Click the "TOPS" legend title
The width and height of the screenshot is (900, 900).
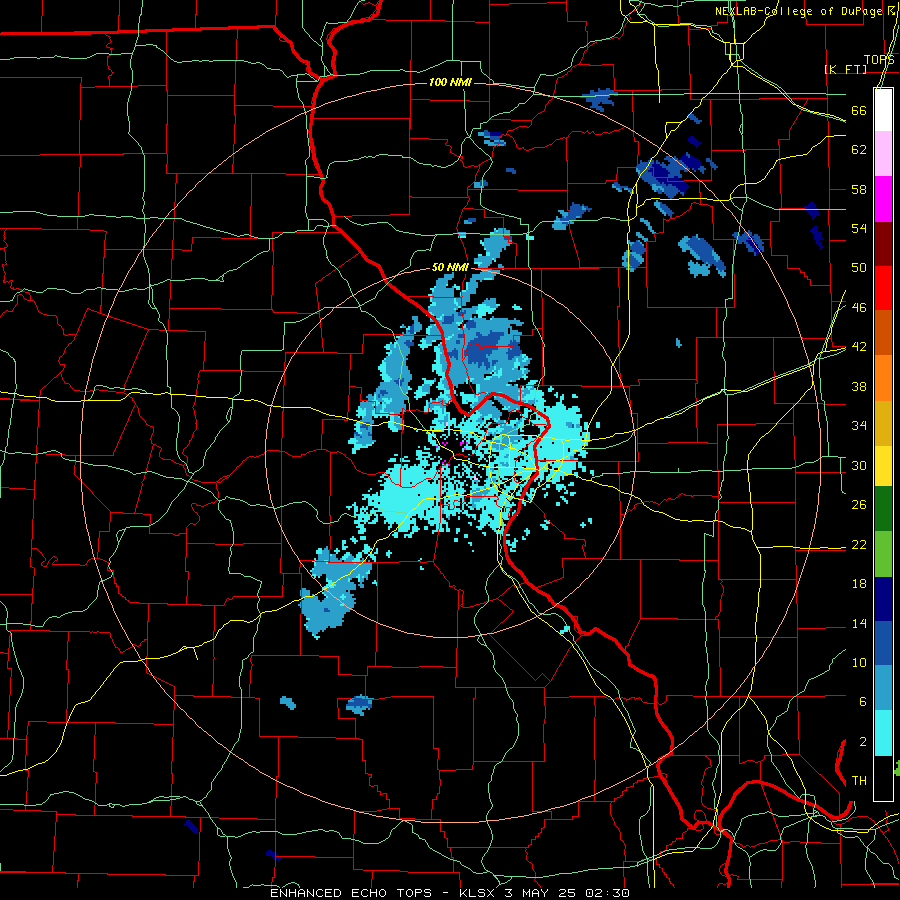tap(879, 60)
